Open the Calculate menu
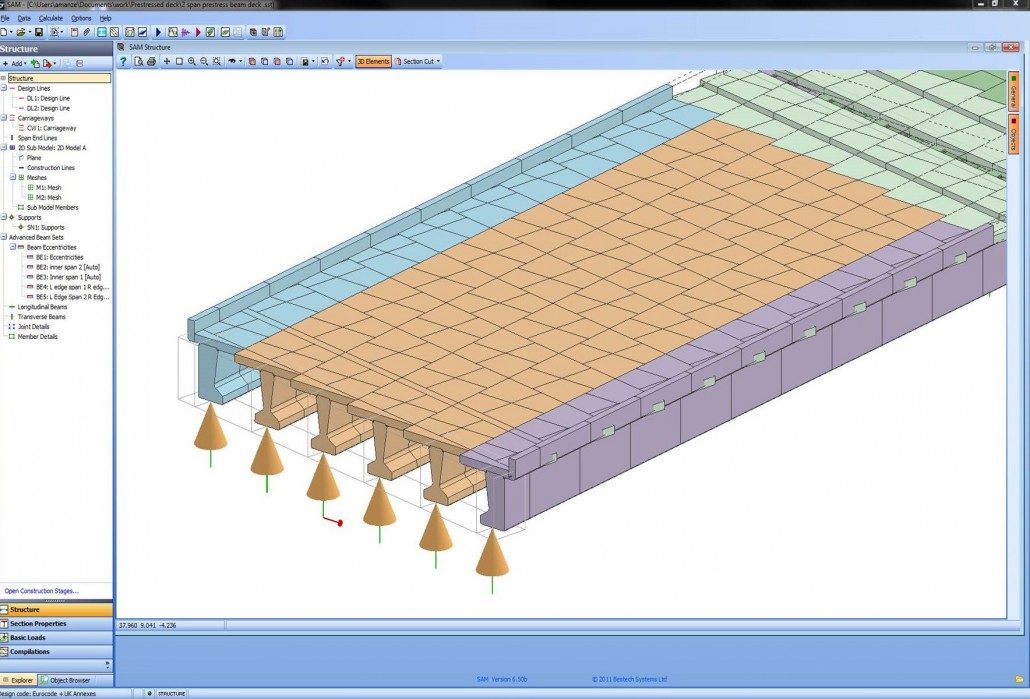1030x699 pixels. (x=50, y=18)
